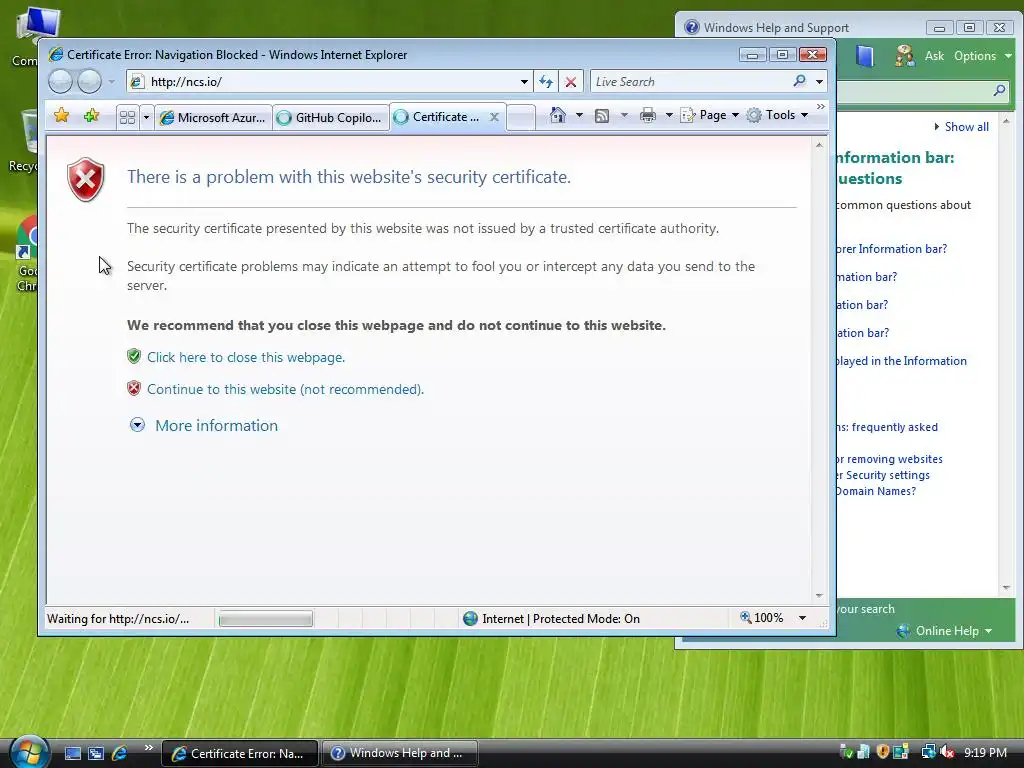Click the Home page icon
This screenshot has height=768, width=1024.
pyautogui.click(x=558, y=115)
